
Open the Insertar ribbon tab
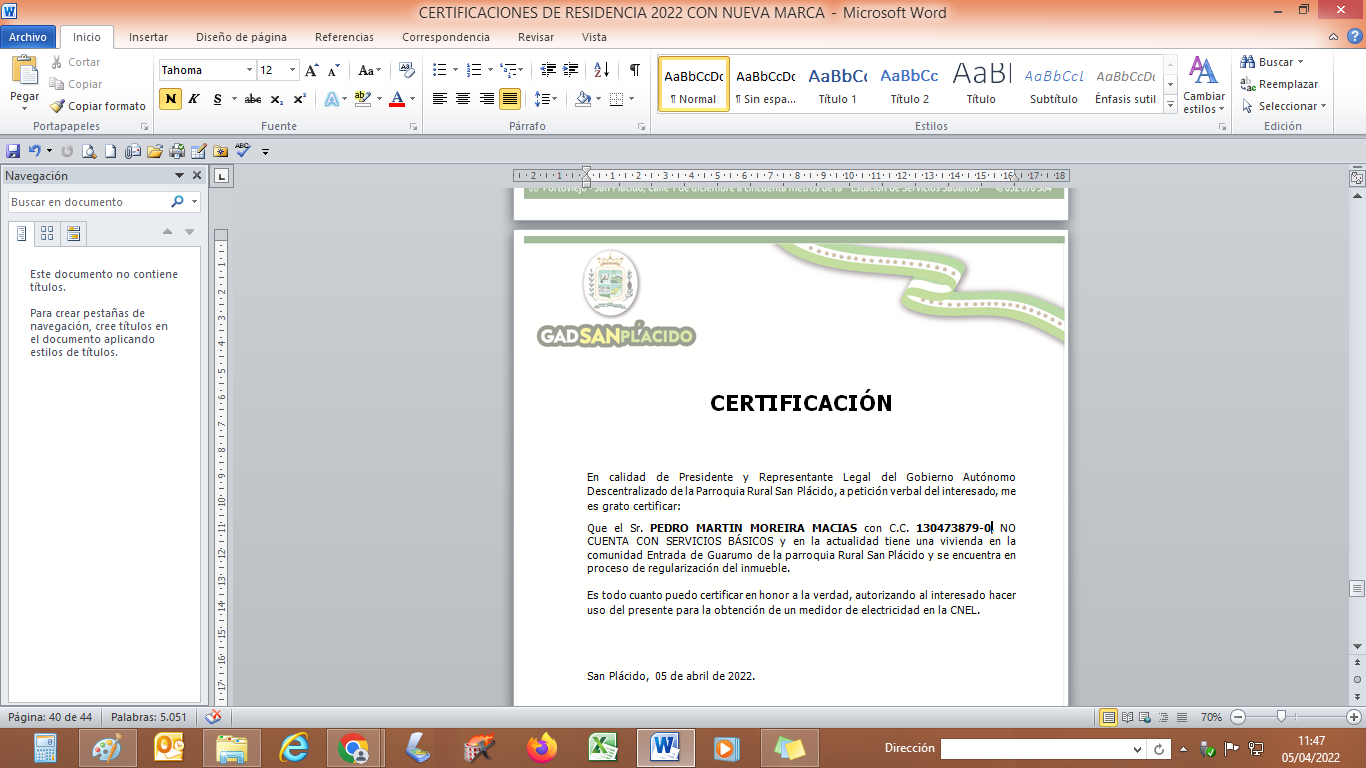[148, 37]
